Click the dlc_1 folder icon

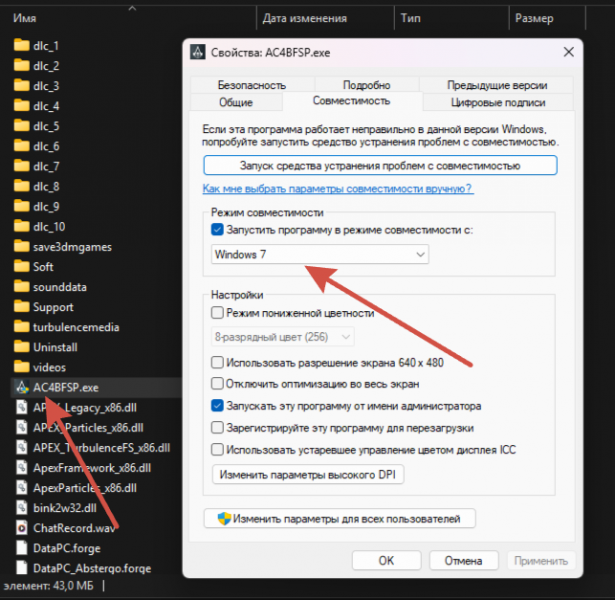[22, 45]
